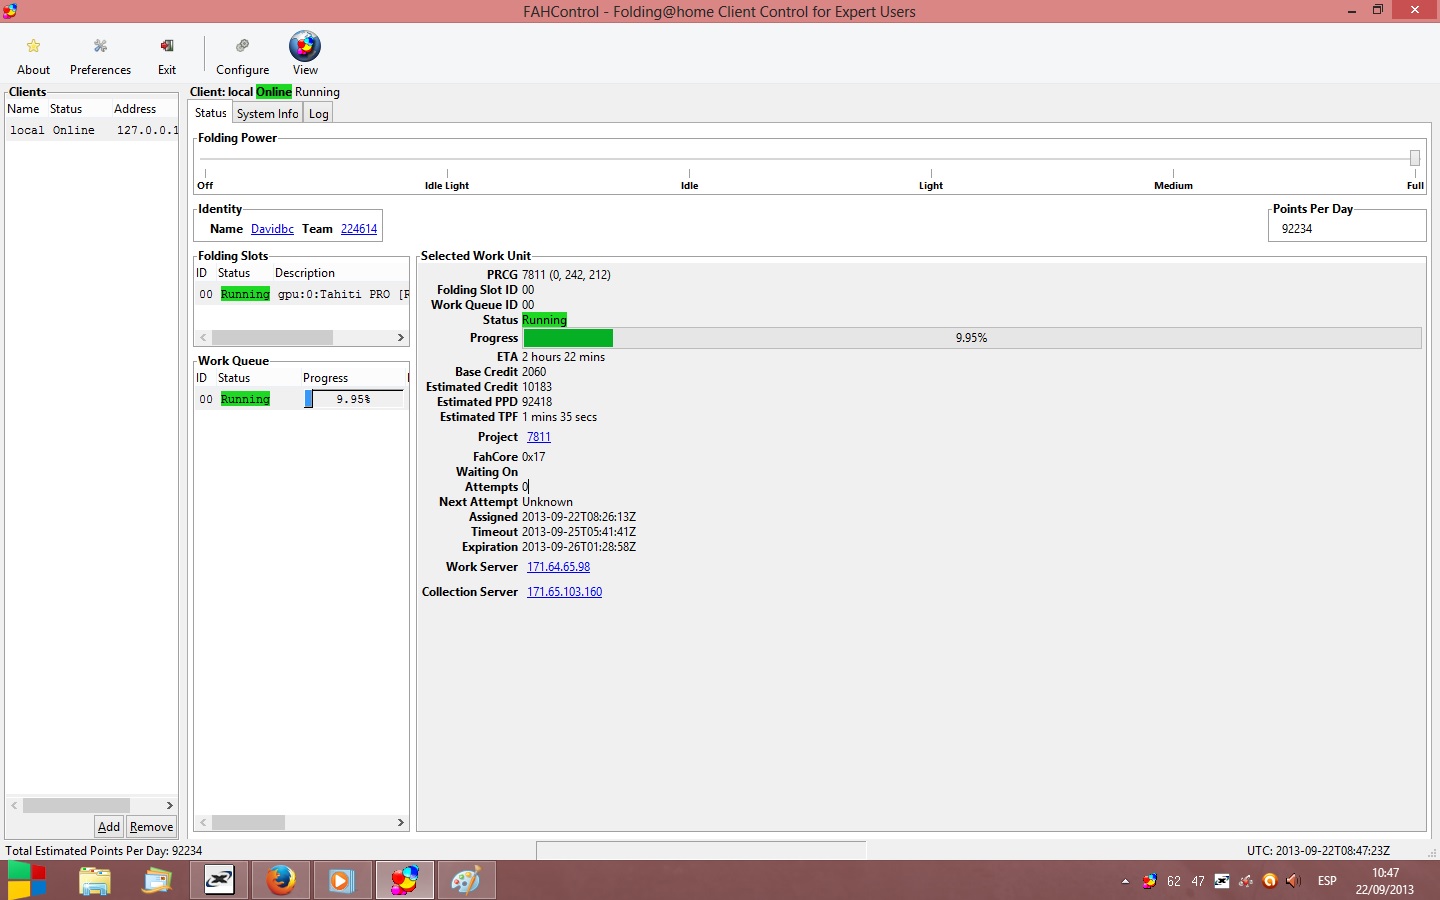The width and height of the screenshot is (1440, 900).
Task: Open Paint from the taskbar
Action: point(466,881)
